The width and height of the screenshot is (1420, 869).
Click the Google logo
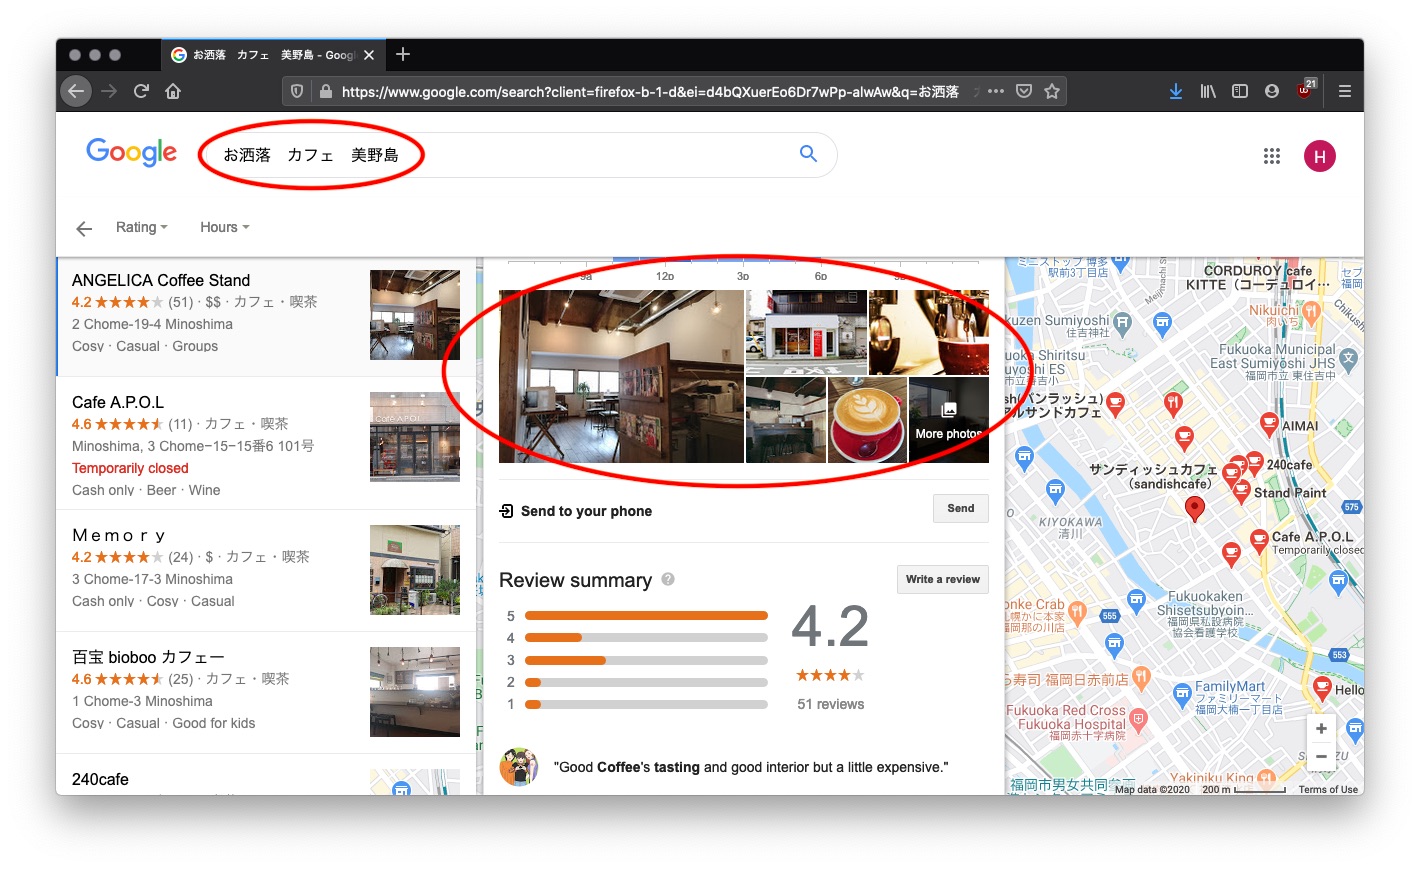click(x=131, y=153)
